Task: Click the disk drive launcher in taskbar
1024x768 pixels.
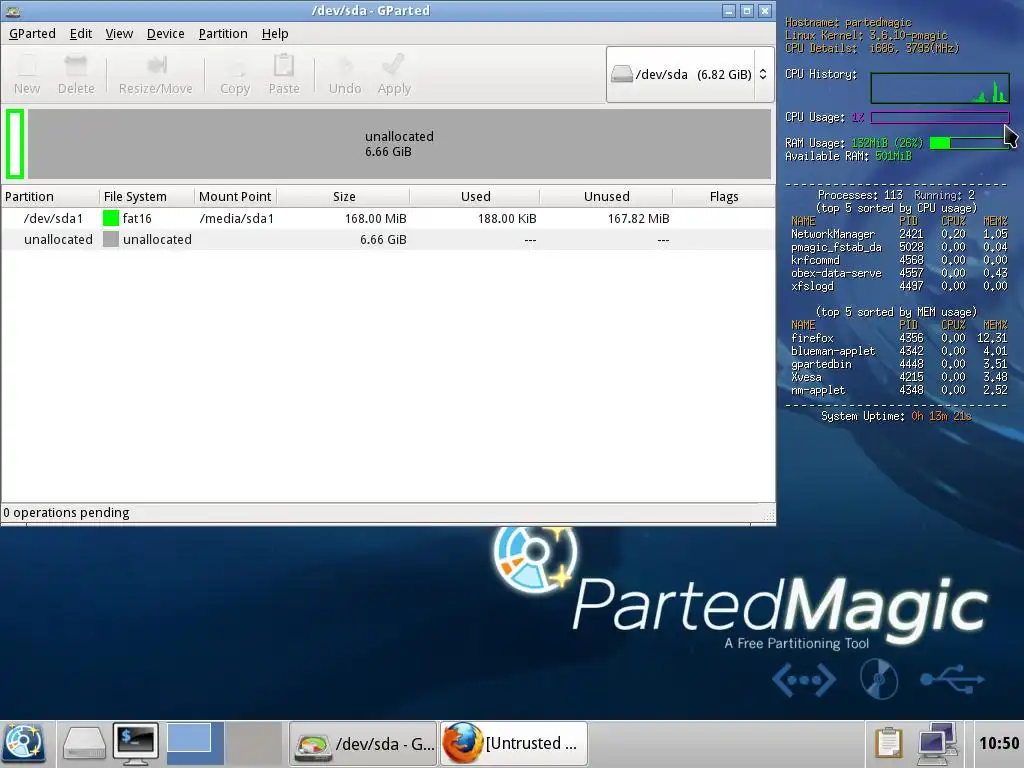Action: (x=84, y=744)
